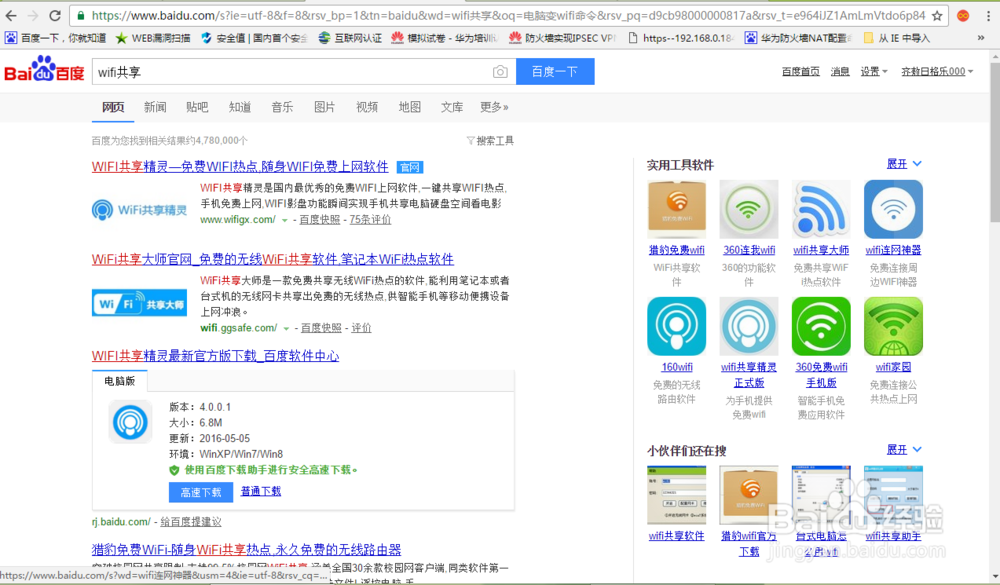Click the wifi连网神器 app icon

point(893,209)
